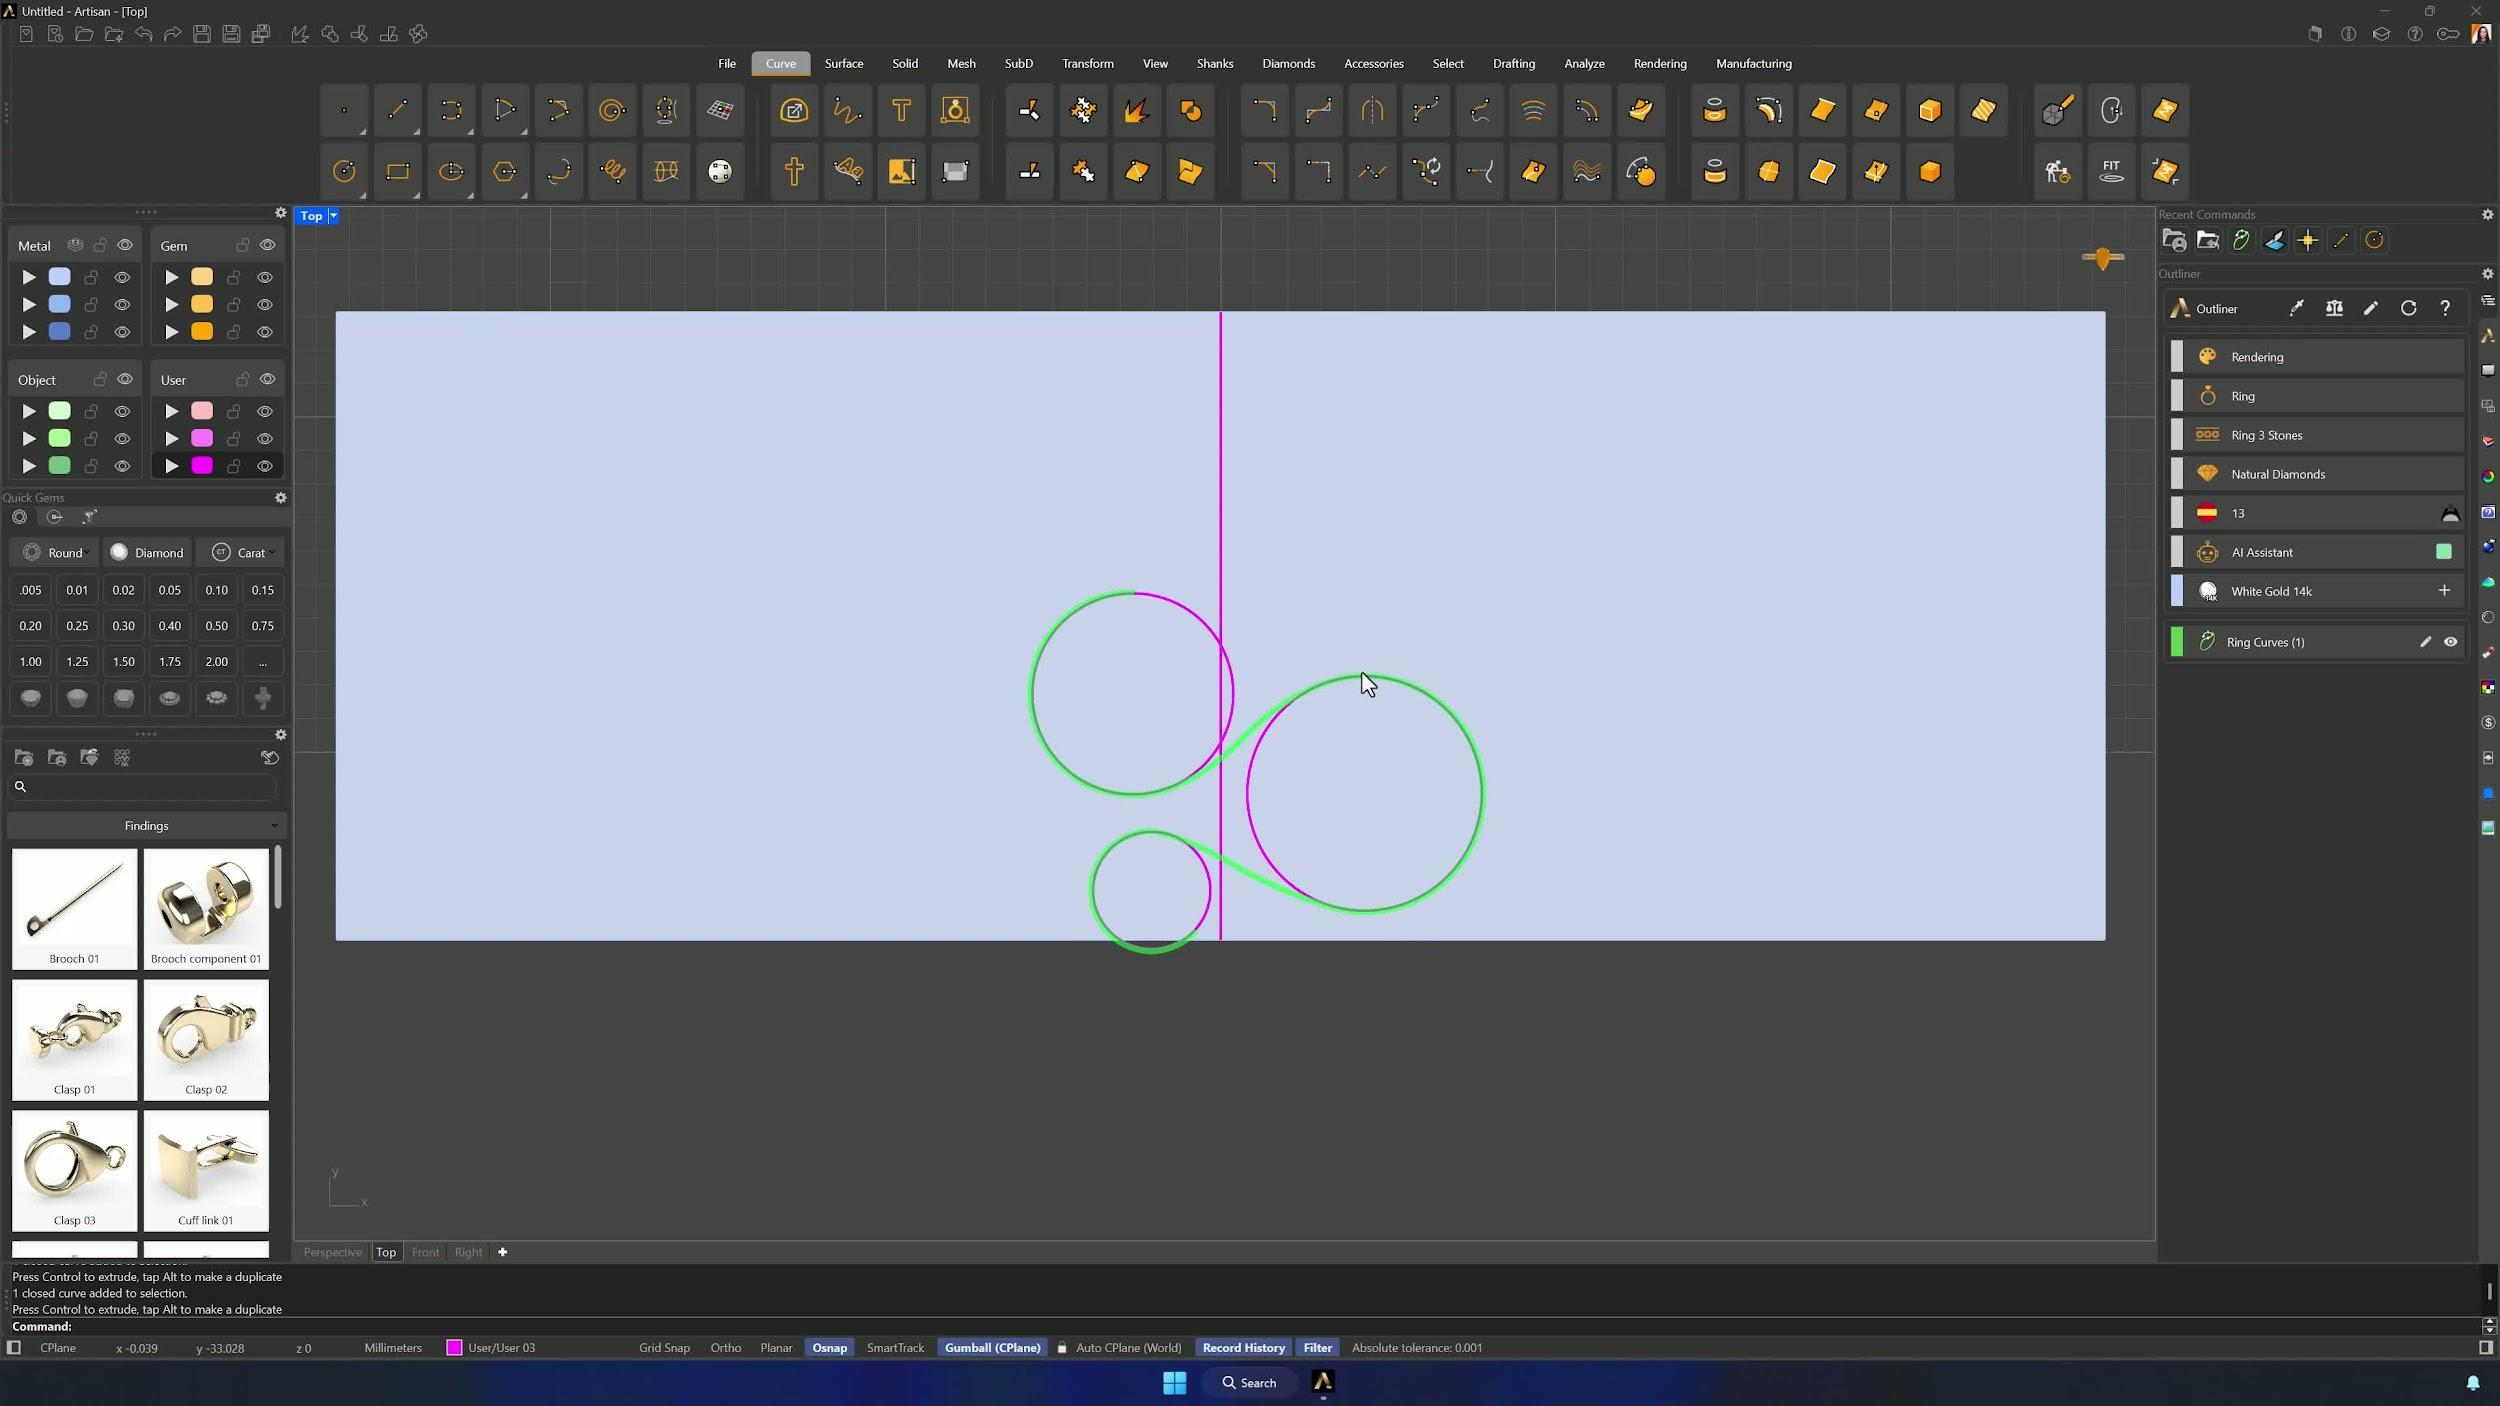Click the Freeform curve tool
Image resolution: width=2500 pixels, height=1406 pixels.
(x=848, y=110)
